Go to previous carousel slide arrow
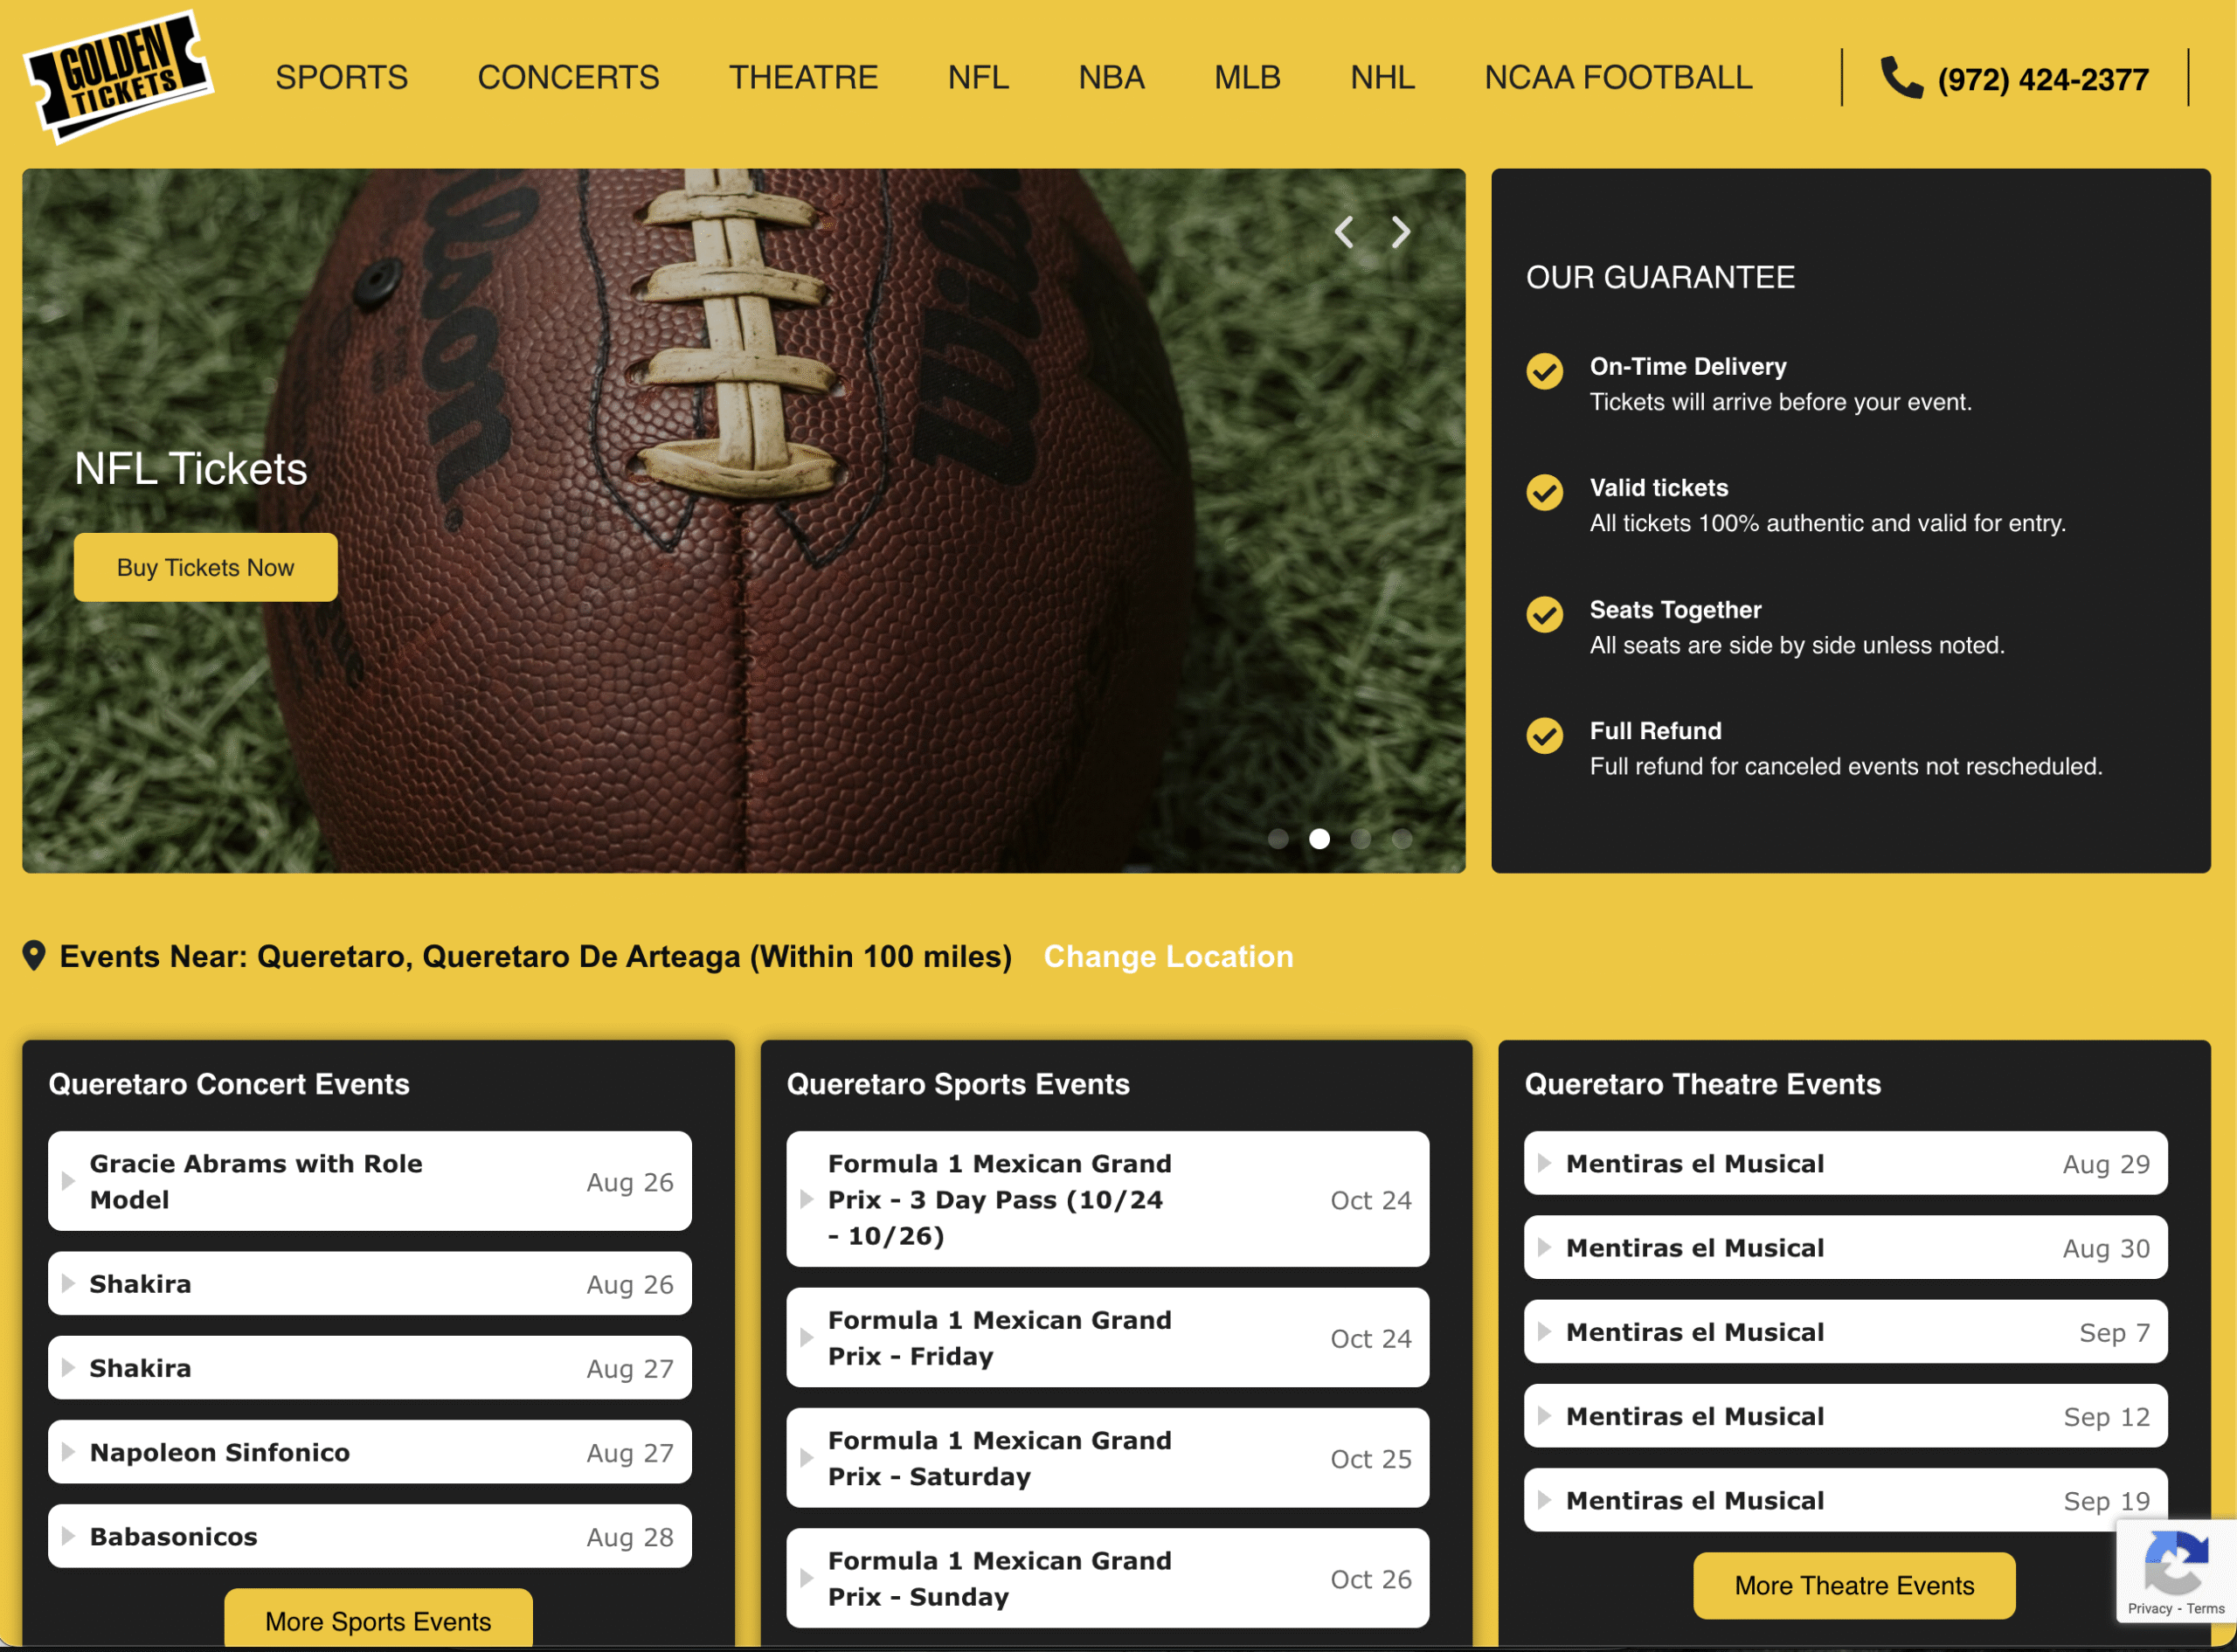This screenshot has width=2237, height=1652. (x=1344, y=232)
